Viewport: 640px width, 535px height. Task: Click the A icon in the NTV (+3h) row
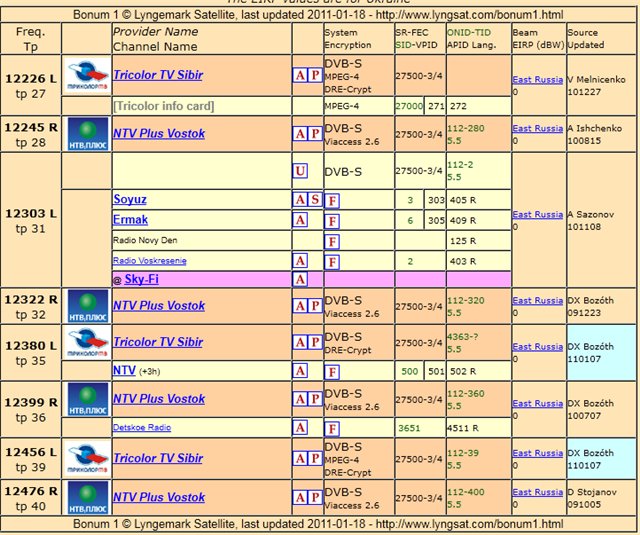coord(300,371)
